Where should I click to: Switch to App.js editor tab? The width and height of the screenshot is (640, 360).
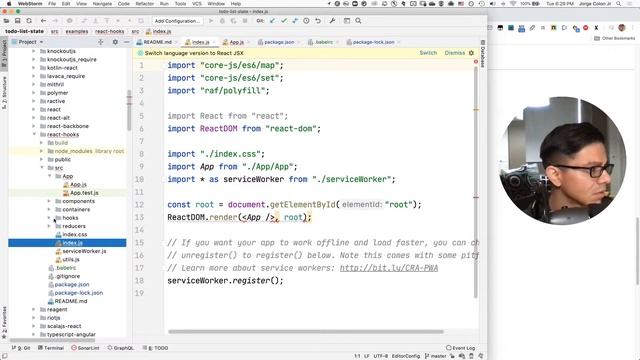click(x=236, y=42)
